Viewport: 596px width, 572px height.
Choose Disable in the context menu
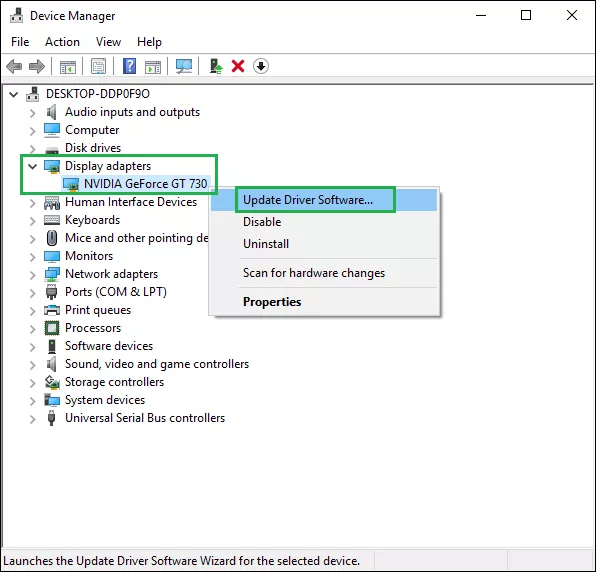coord(324,222)
